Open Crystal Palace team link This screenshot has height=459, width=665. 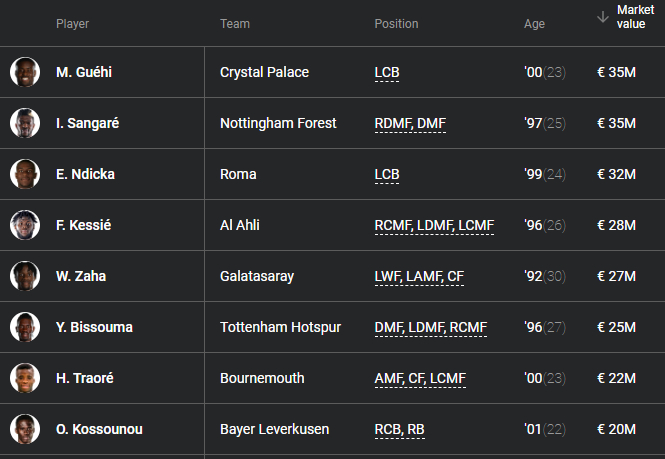point(264,72)
